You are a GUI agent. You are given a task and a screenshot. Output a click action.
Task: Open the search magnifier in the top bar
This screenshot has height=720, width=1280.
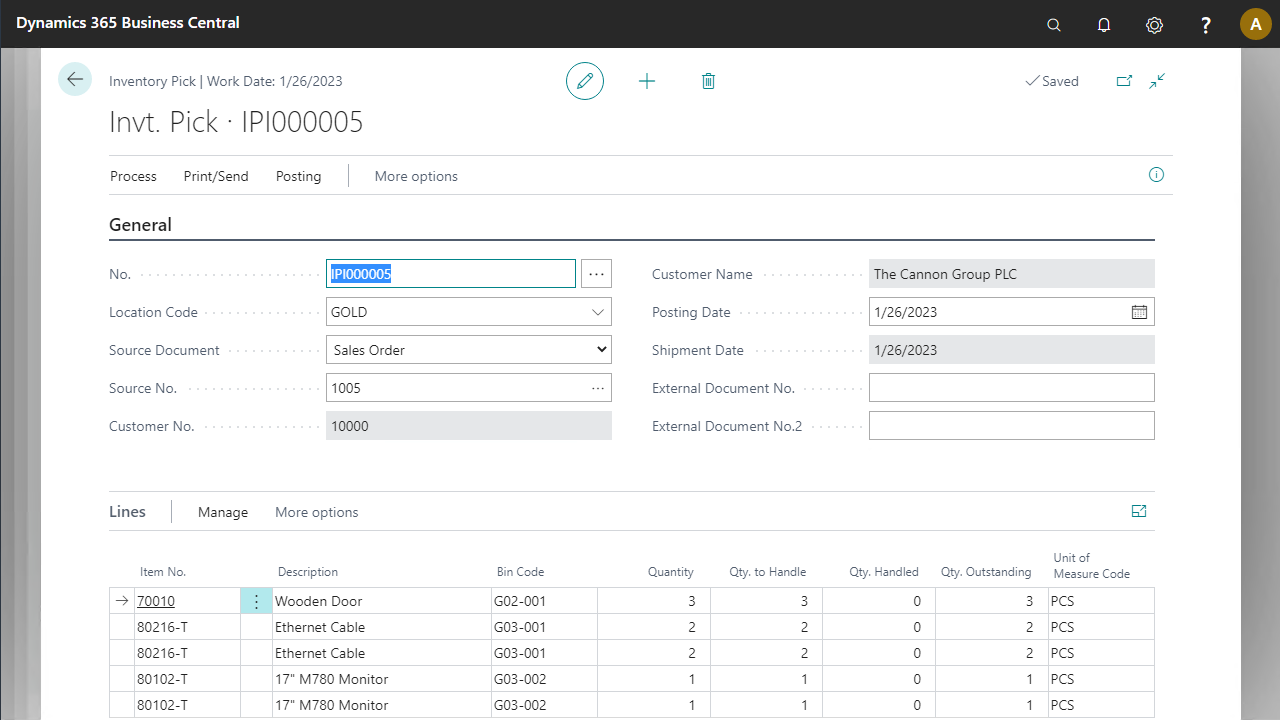point(1054,25)
